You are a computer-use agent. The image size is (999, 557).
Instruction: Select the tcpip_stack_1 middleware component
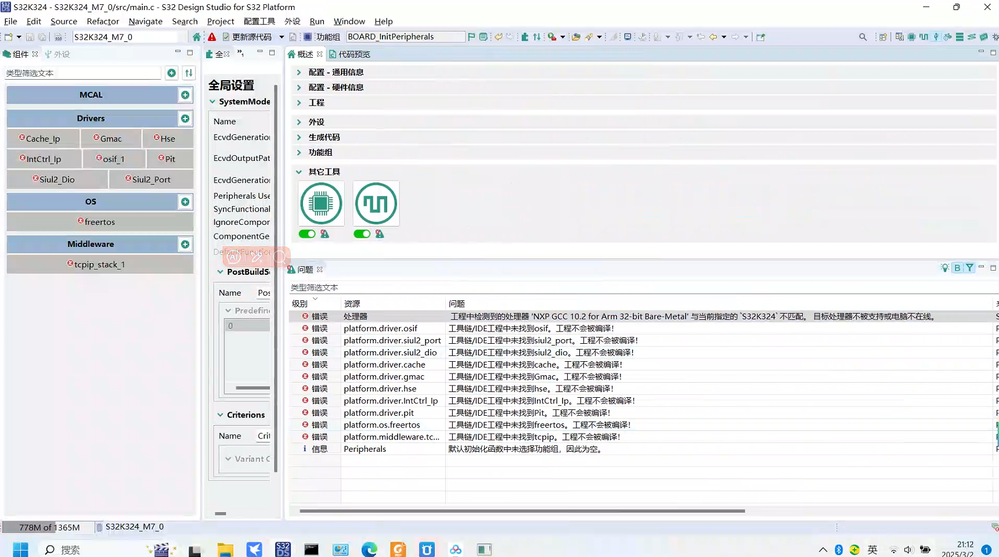[x=100, y=264]
